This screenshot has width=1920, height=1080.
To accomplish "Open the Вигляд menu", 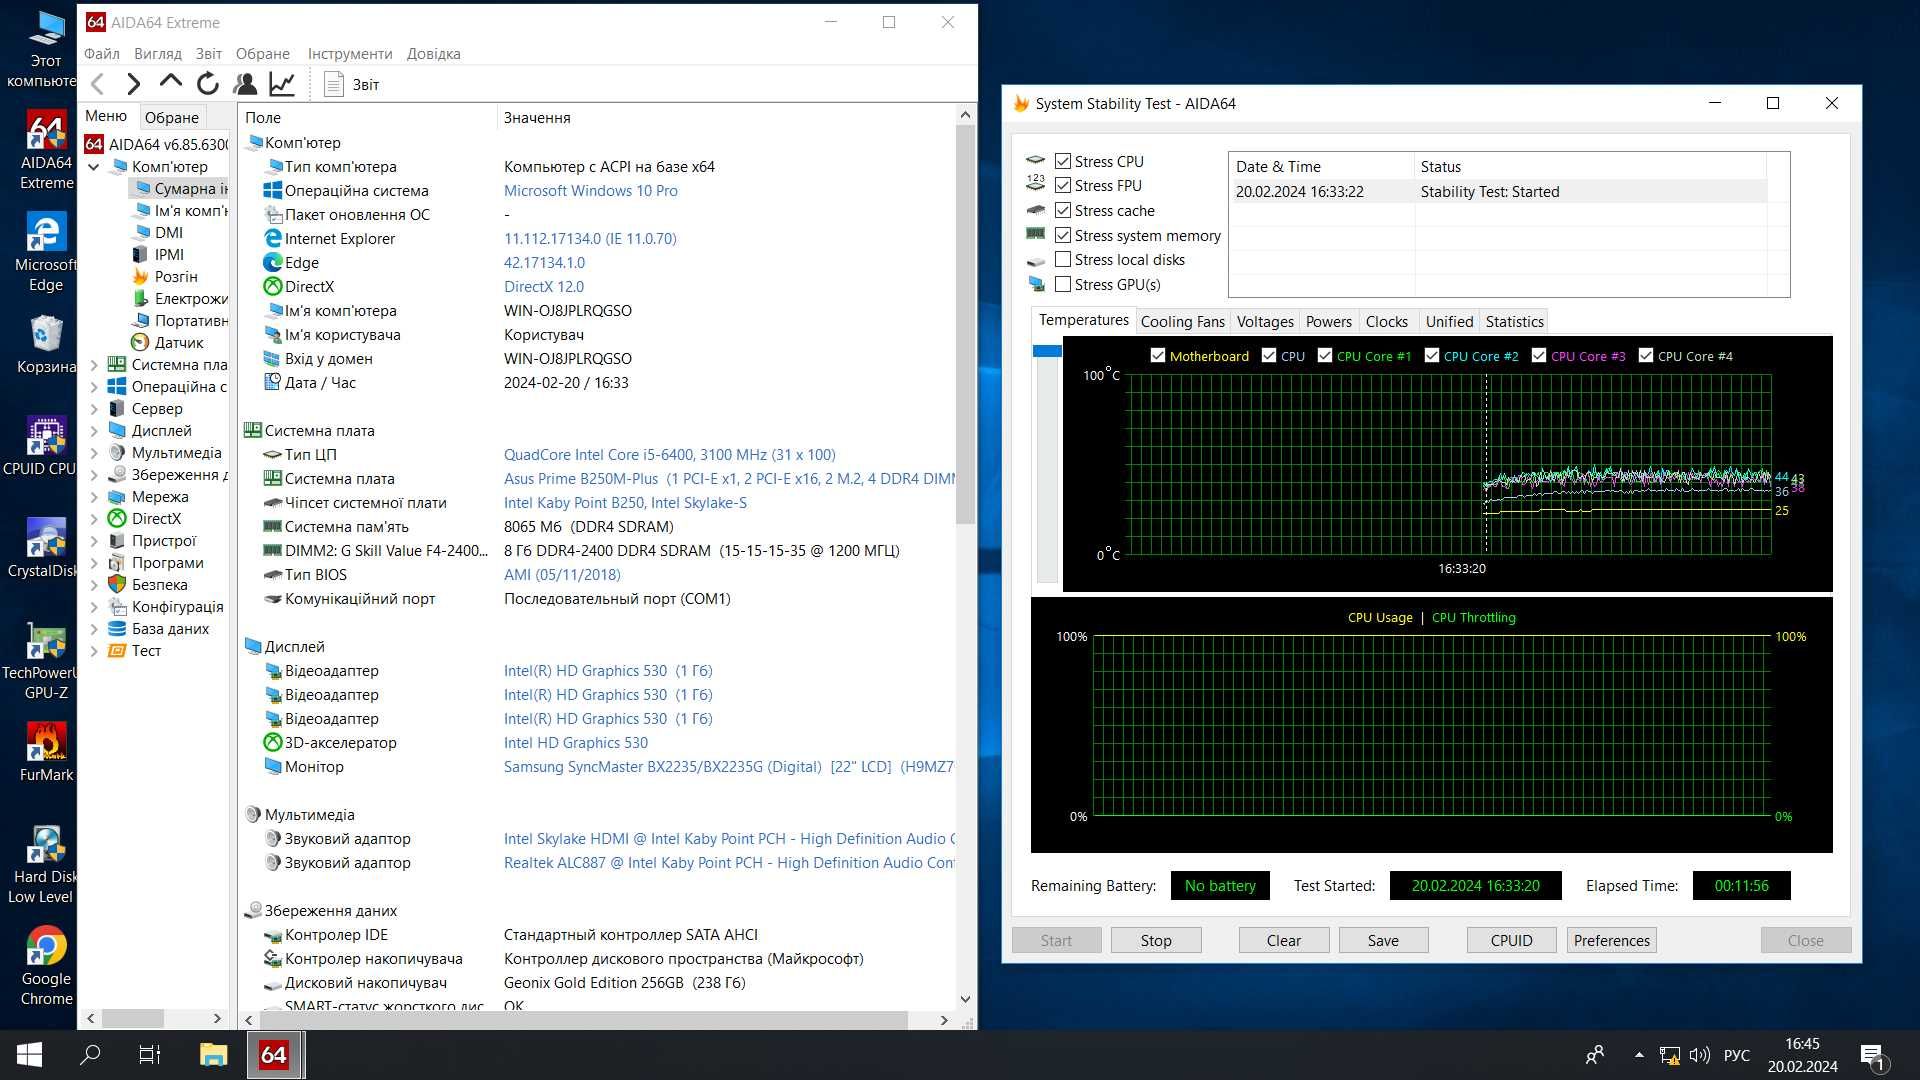I will pyautogui.click(x=158, y=53).
